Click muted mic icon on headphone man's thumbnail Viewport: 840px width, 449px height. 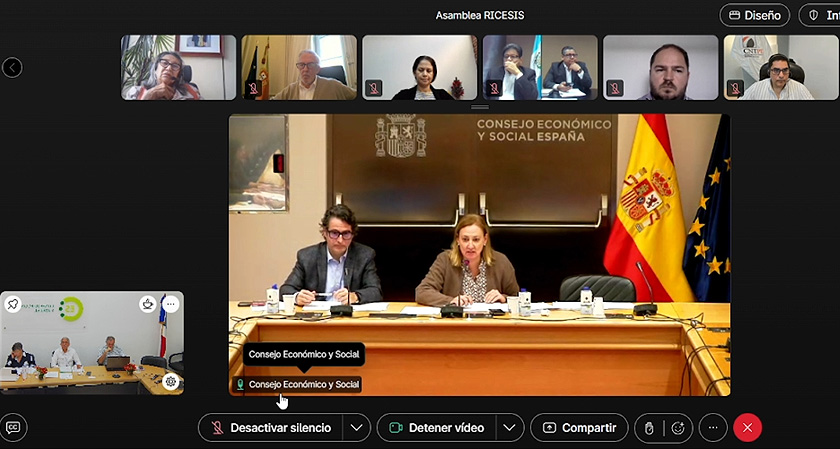[735, 88]
